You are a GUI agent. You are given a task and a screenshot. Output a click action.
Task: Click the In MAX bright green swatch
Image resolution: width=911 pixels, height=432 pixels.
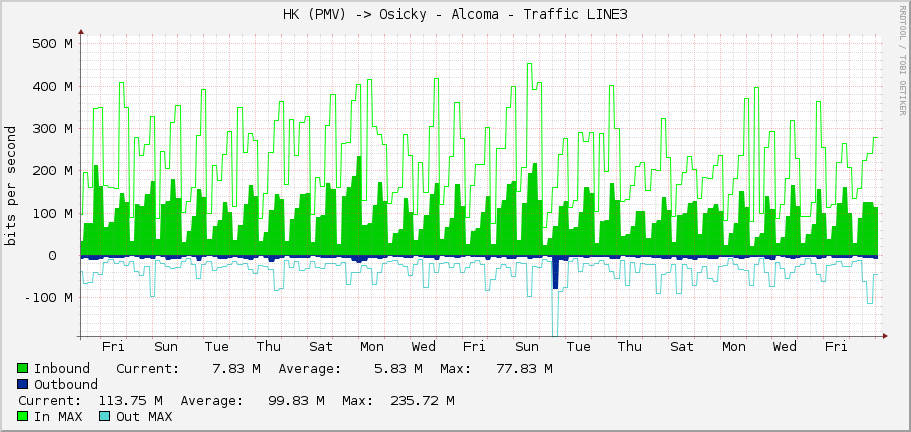point(23,416)
